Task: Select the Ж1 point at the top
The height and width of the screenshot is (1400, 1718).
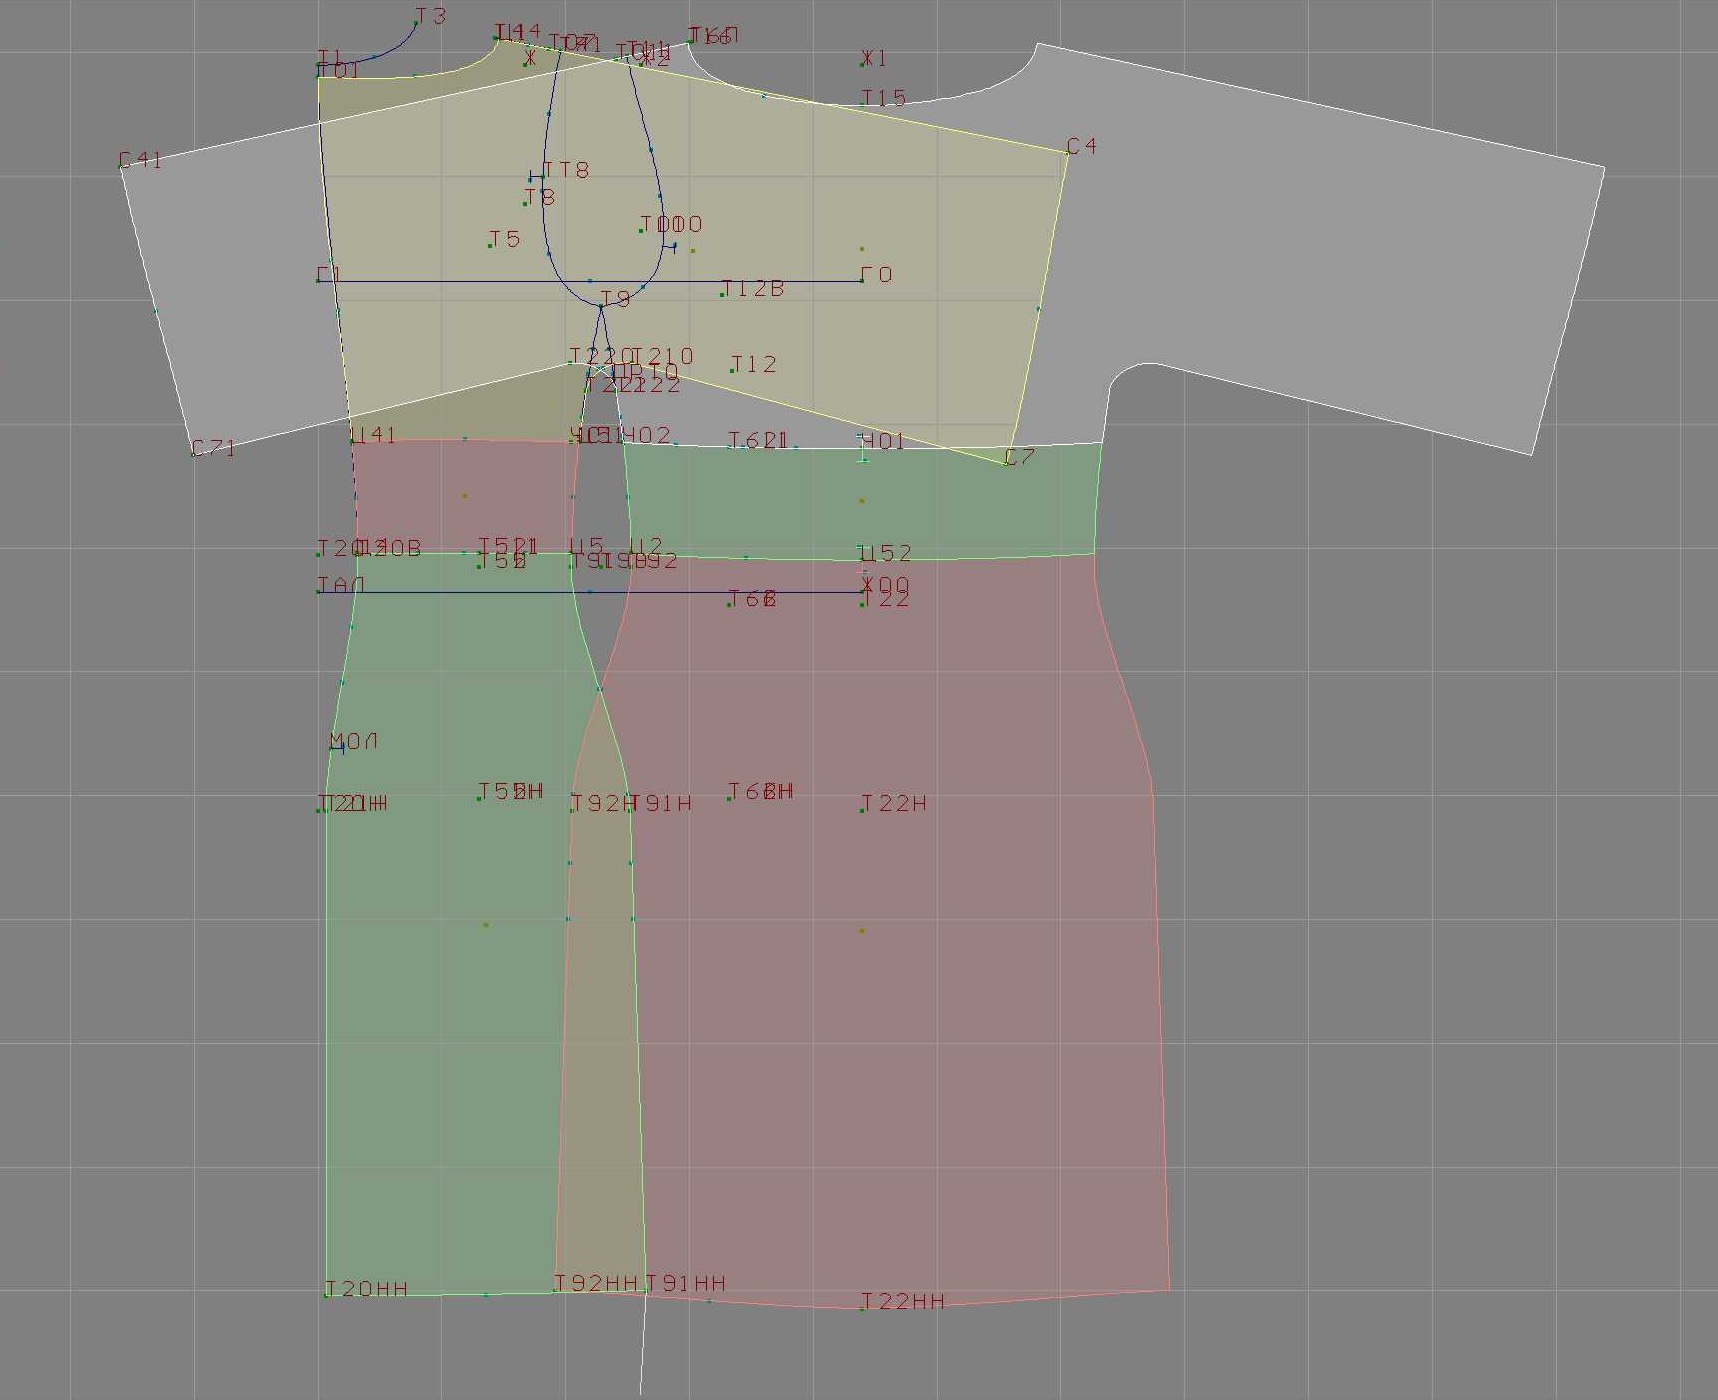Action: click(x=863, y=63)
